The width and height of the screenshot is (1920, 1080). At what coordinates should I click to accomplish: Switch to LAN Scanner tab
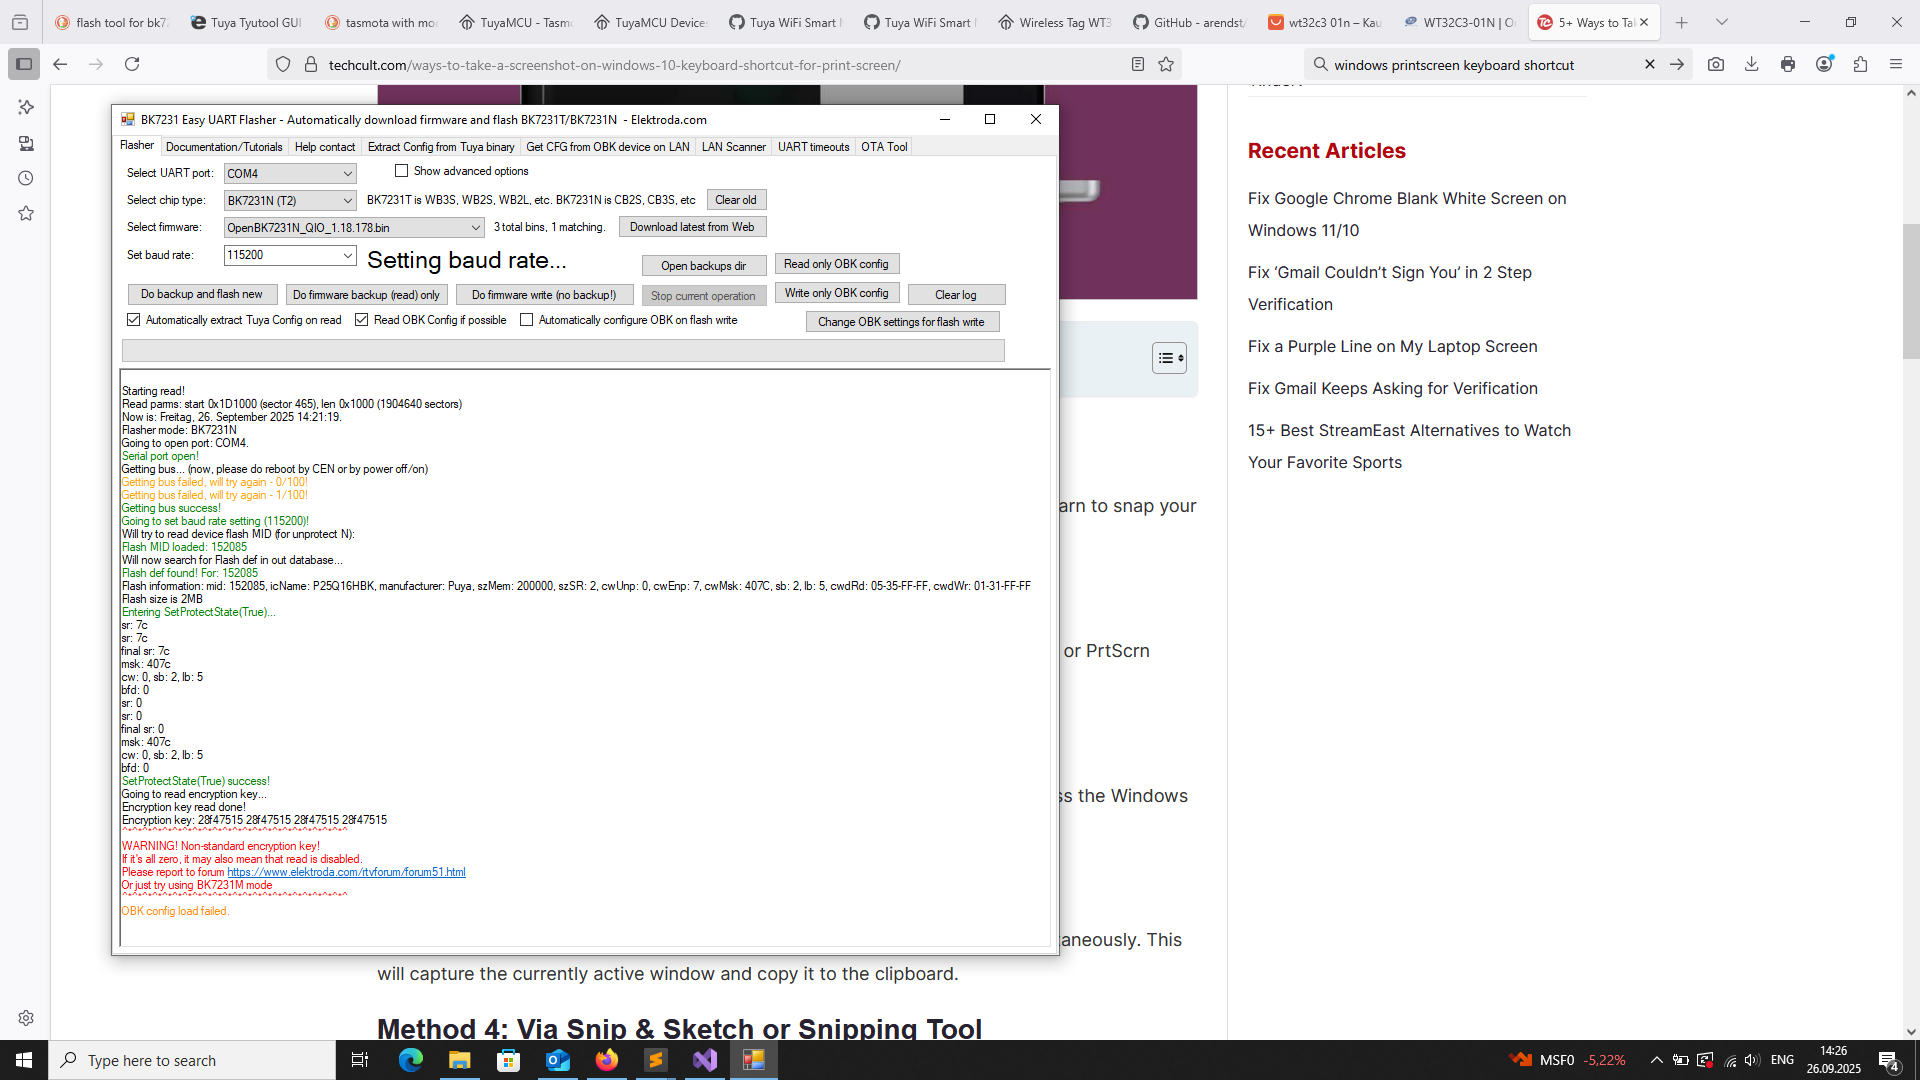pos(734,147)
